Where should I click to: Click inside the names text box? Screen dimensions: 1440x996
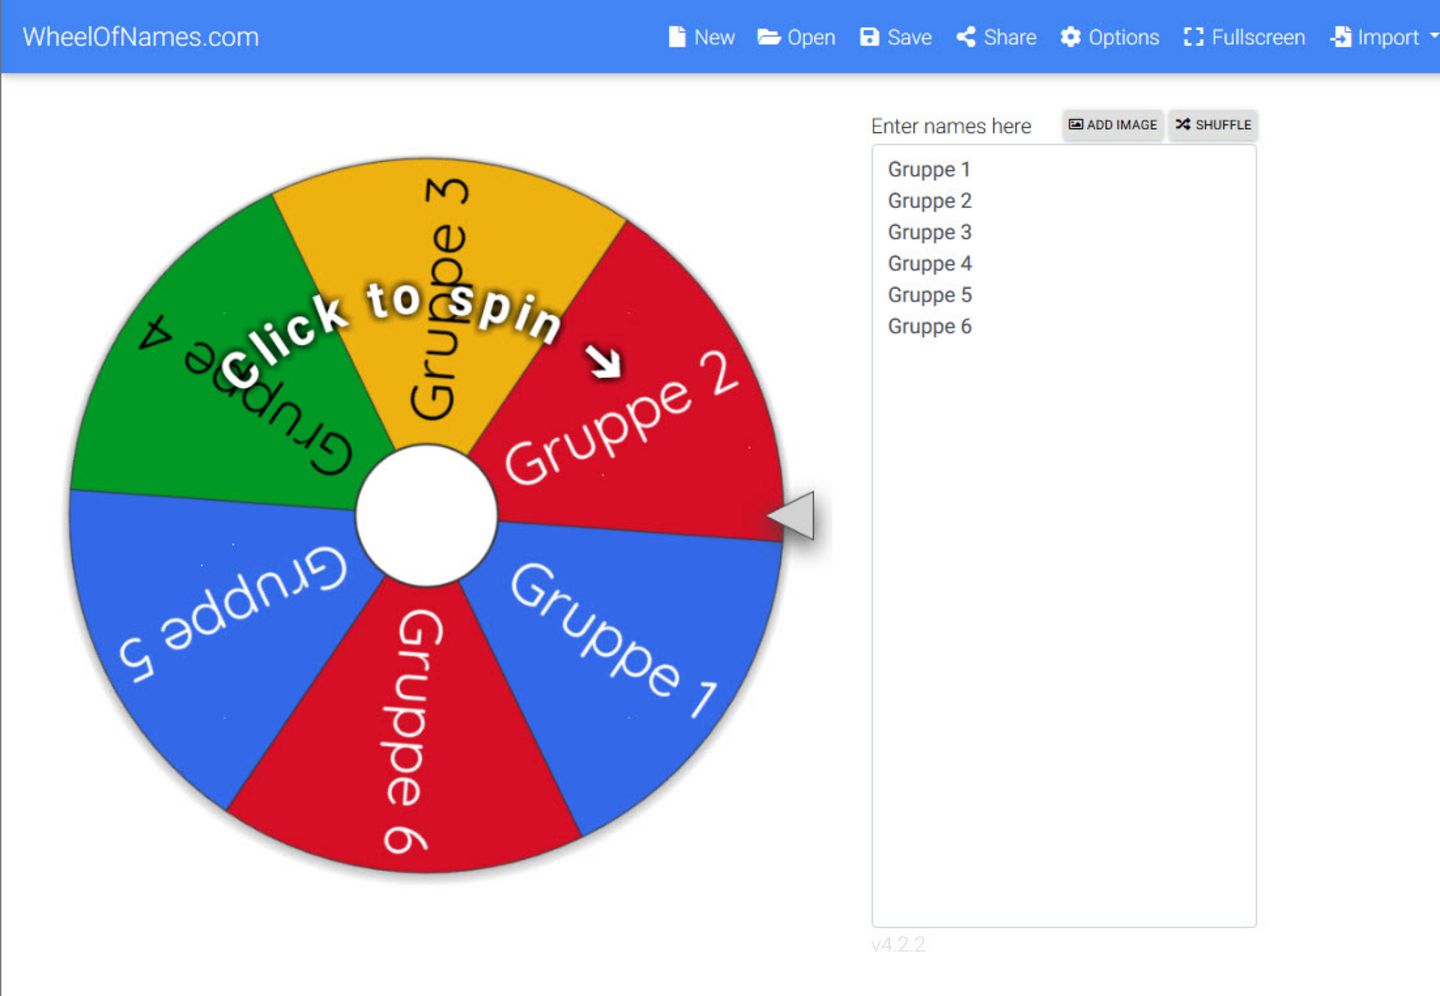pyautogui.click(x=1064, y=536)
